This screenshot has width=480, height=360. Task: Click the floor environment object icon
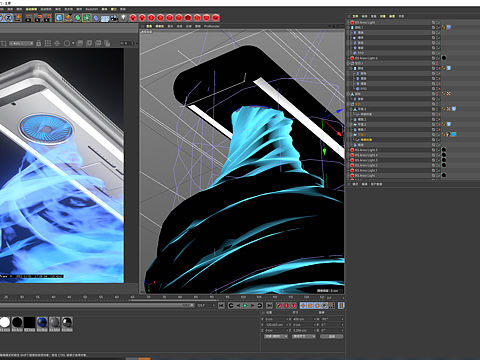pos(105,18)
